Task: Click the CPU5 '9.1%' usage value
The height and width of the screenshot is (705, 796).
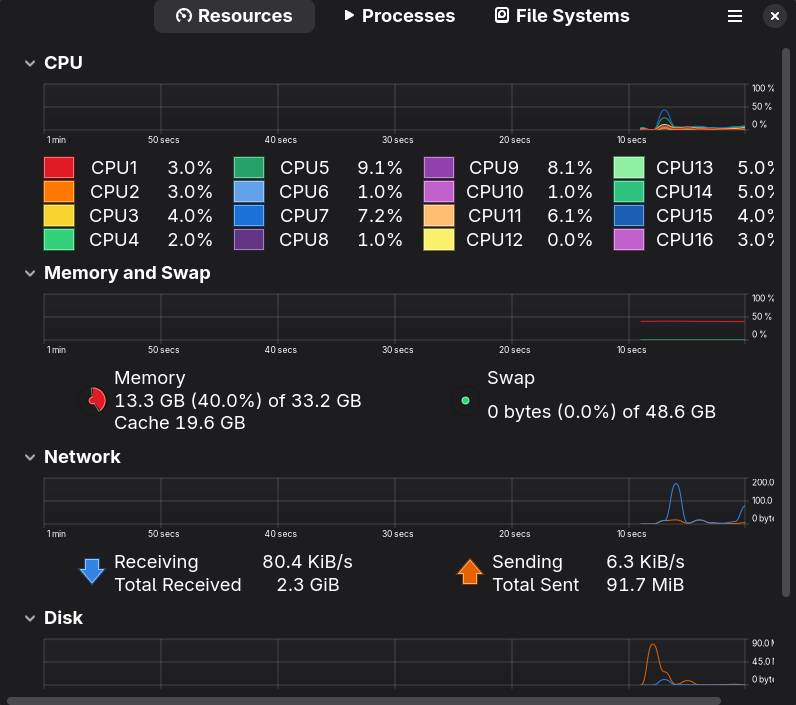Action: point(380,167)
